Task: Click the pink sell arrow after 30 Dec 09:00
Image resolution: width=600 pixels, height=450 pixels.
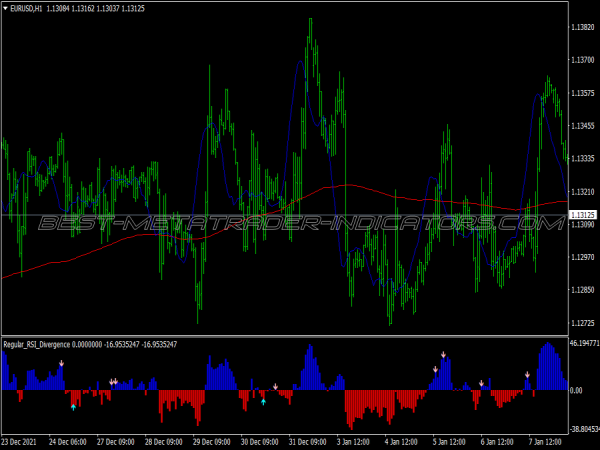Action: pos(276,386)
